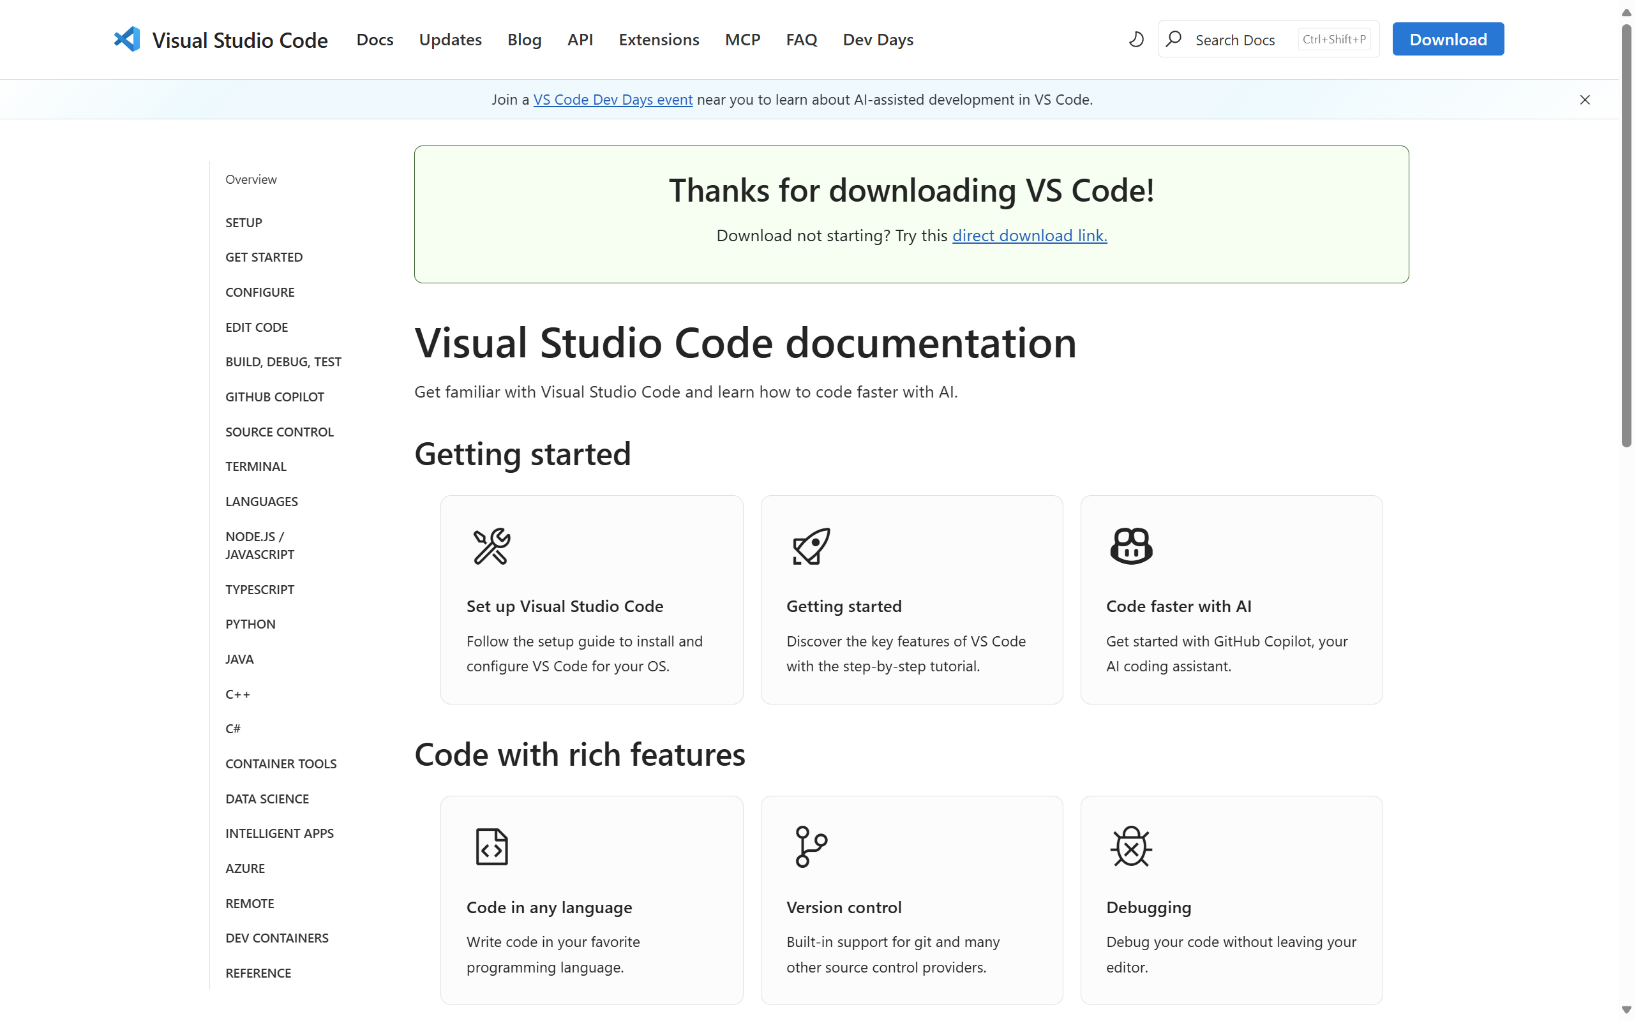
Task: Click the Search Docs input field
Action: coord(1268,39)
